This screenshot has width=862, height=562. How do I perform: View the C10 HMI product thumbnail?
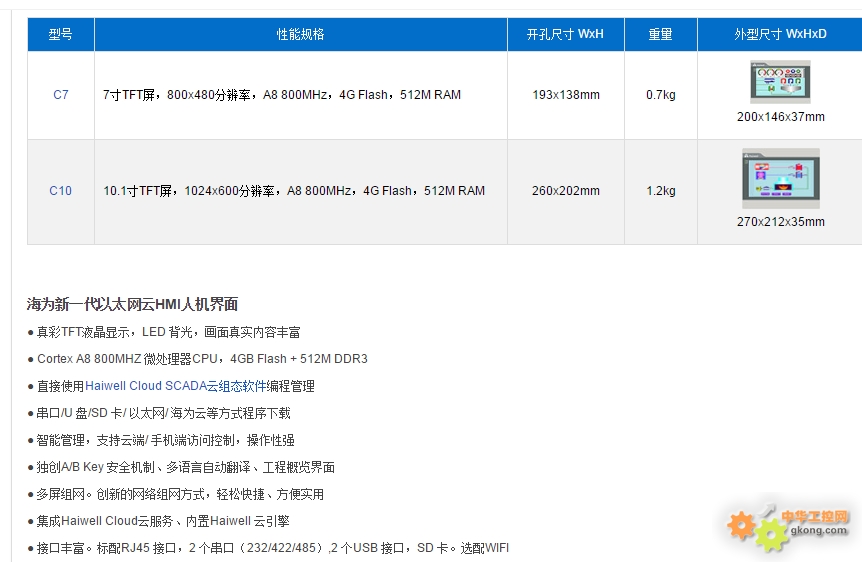(781, 178)
